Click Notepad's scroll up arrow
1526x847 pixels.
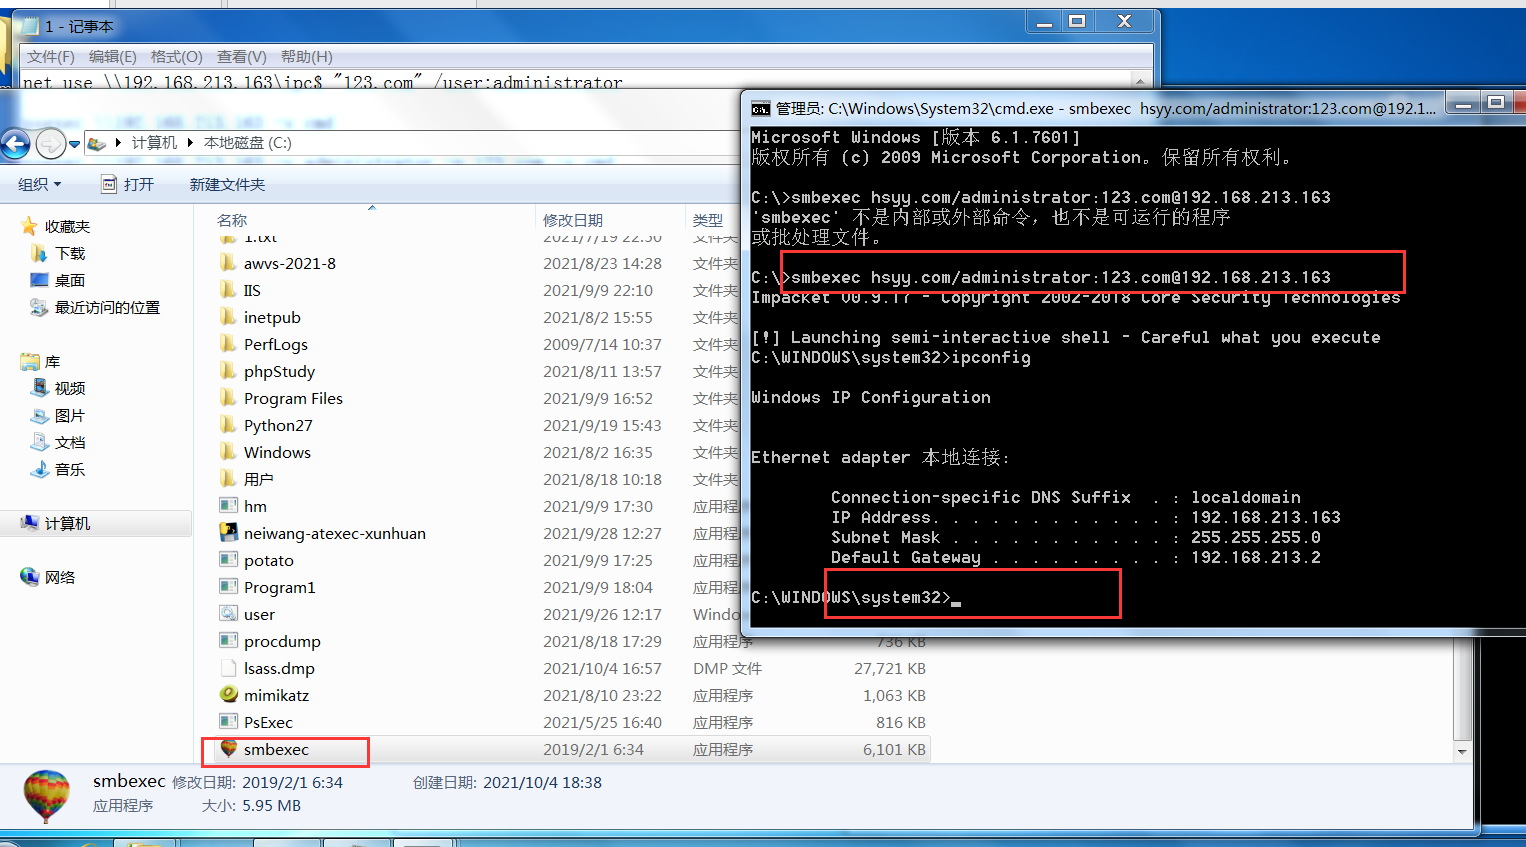point(1140,80)
